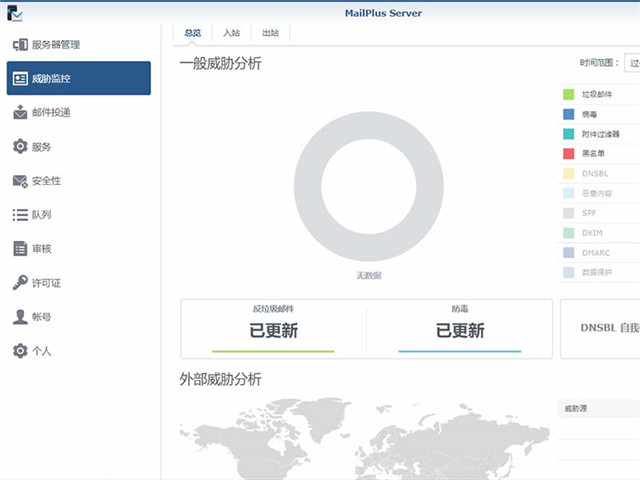Viewport: 640px width, 480px height.
Task: Click the 服务 gear icon
Action: [x=20, y=147]
